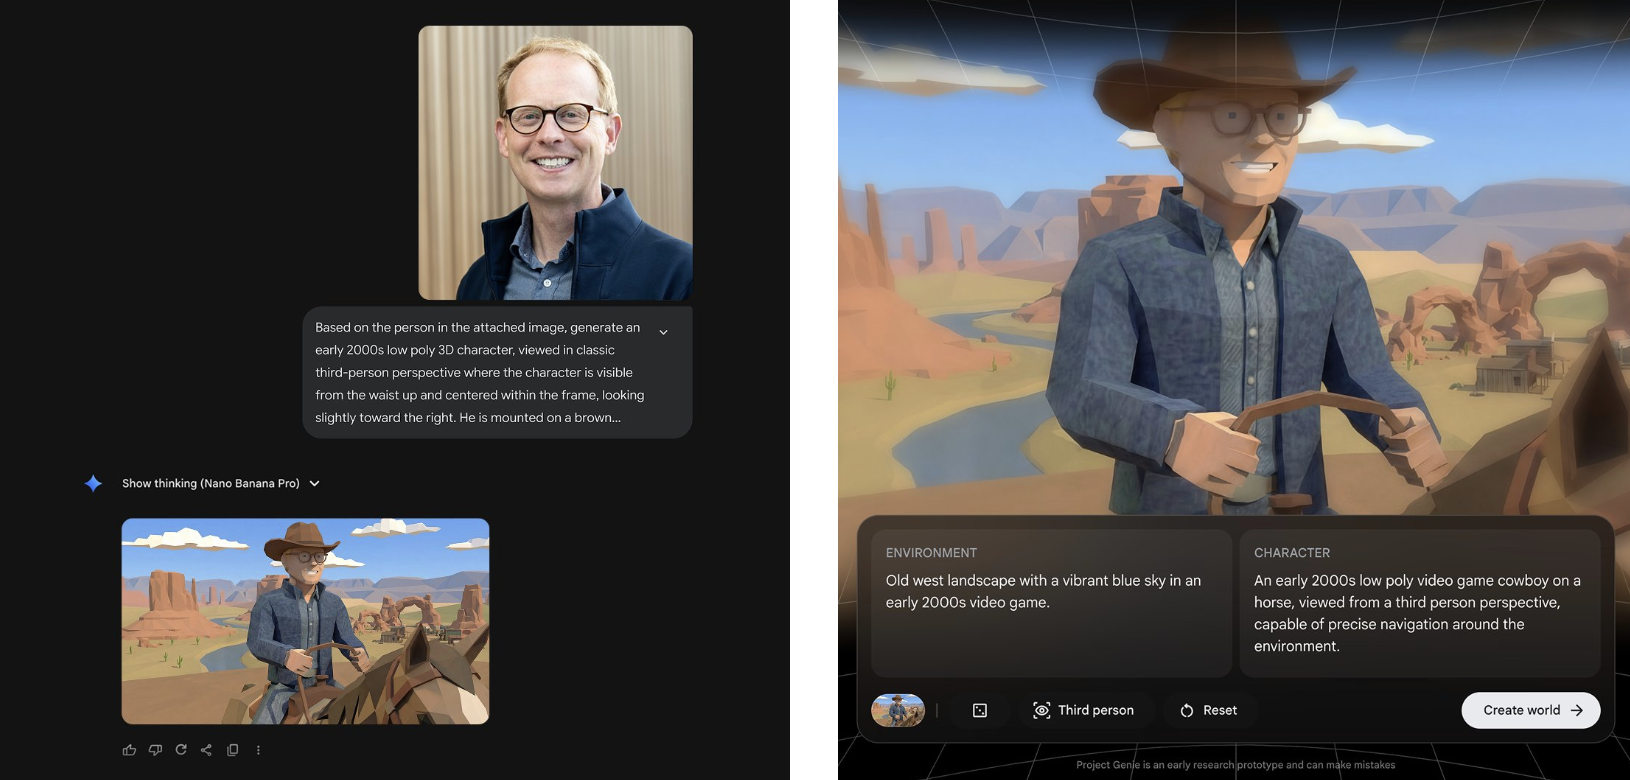The width and height of the screenshot is (1630, 780).
Task: Open the three-dot more options menu
Action: click(258, 750)
